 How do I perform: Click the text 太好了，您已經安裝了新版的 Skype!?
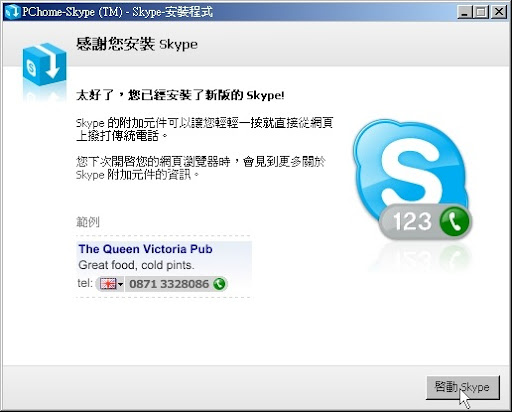click(x=180, y=95)
